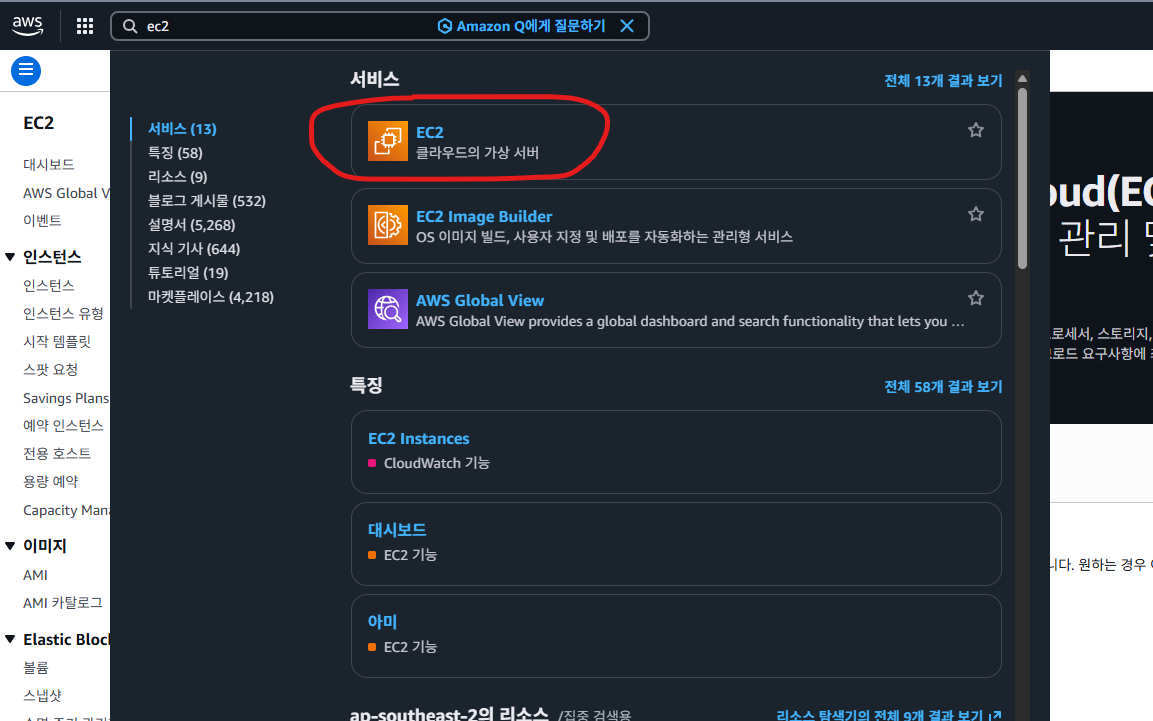
Task: Favorite EC2 with the star icon
Action: 976,130
